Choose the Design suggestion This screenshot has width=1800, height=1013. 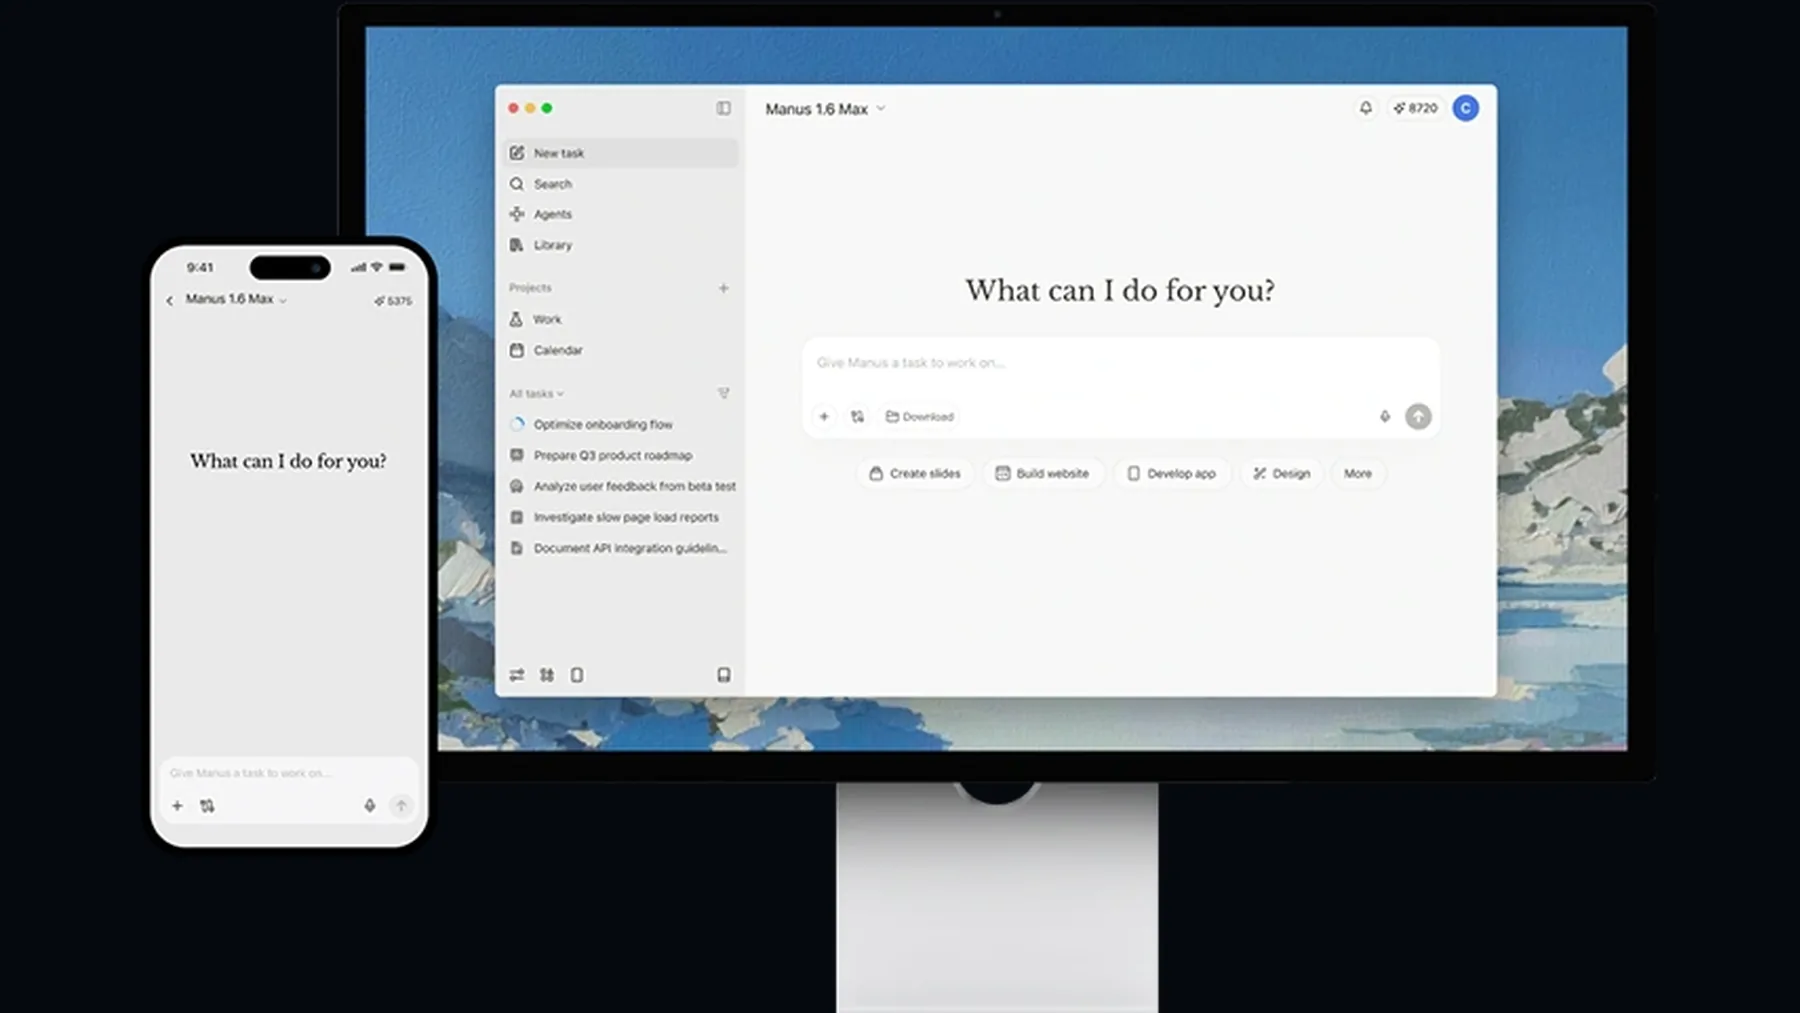(1282, 473)
